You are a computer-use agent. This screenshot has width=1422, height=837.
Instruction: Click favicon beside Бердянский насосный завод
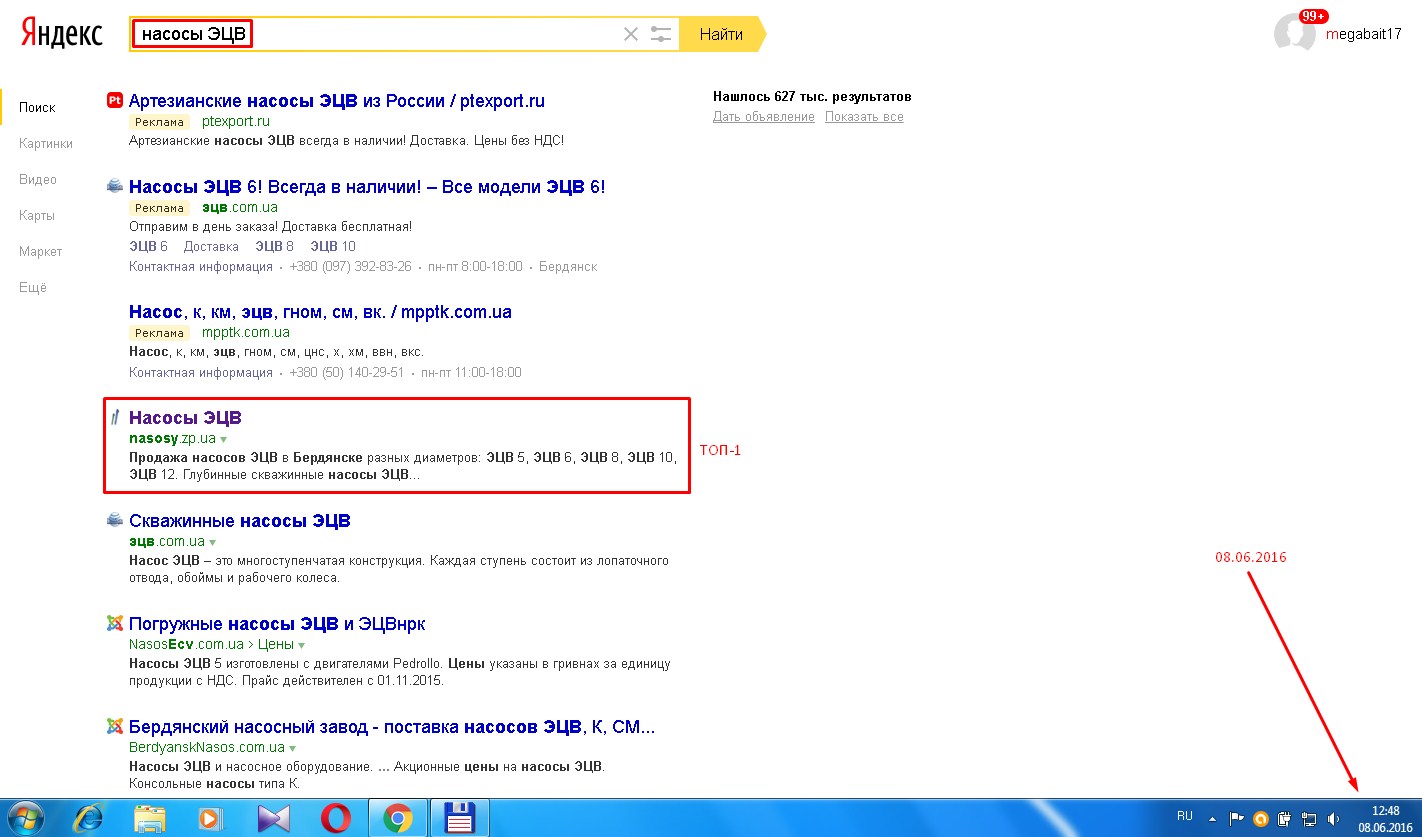coord(114,726)
